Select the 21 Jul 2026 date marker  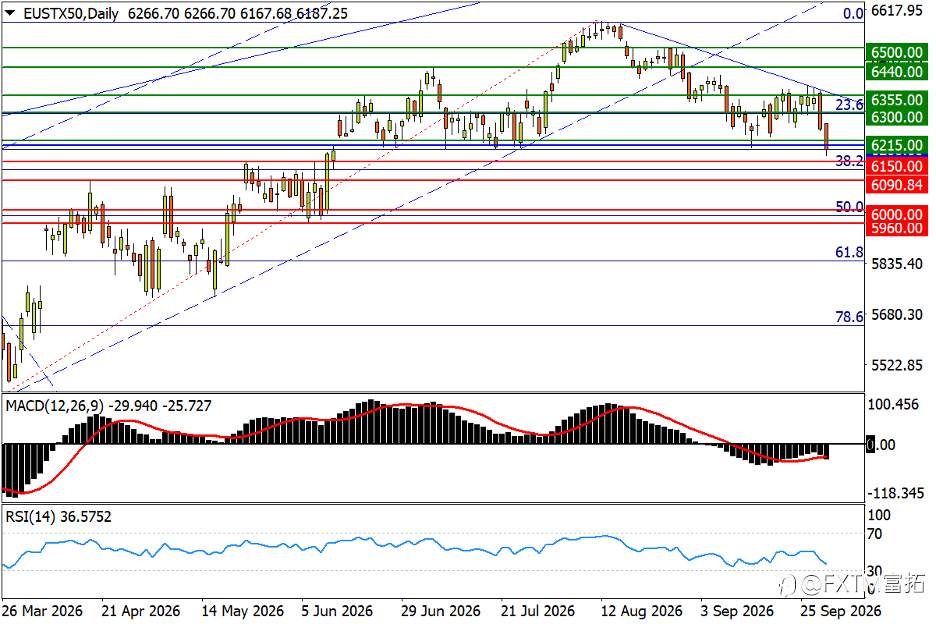pos(538,611)
